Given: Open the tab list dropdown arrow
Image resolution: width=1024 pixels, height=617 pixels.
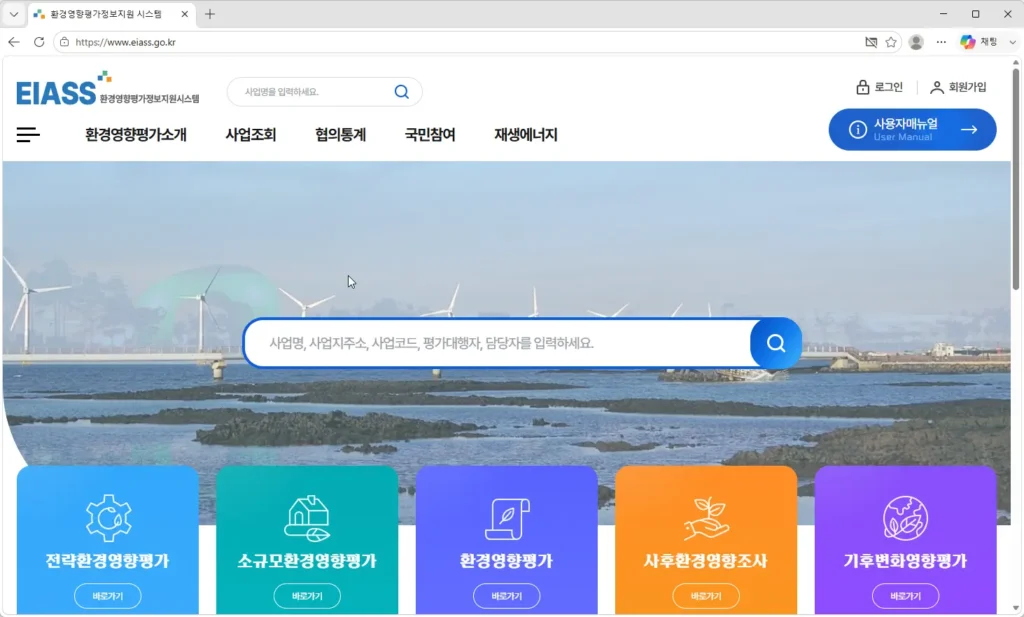Looking at the screenshot, I should point(14,14).
